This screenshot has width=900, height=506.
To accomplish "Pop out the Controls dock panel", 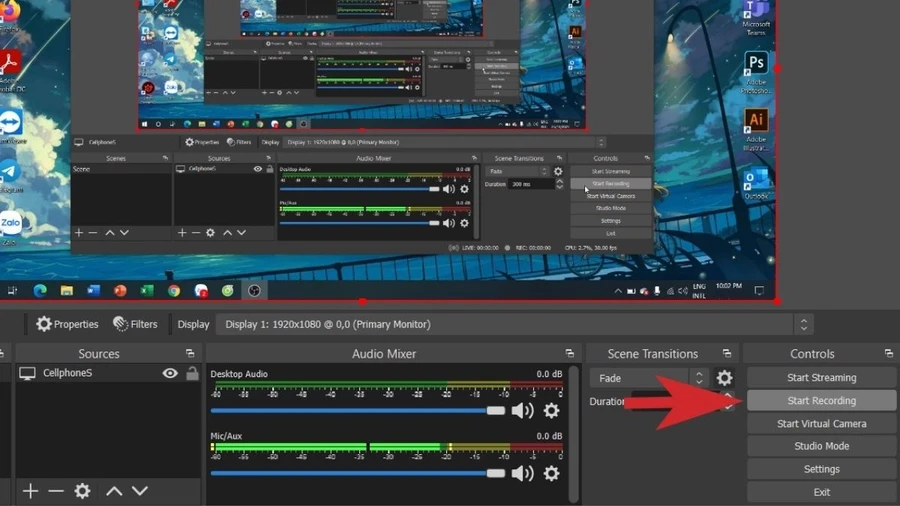I will click(889, 353).
